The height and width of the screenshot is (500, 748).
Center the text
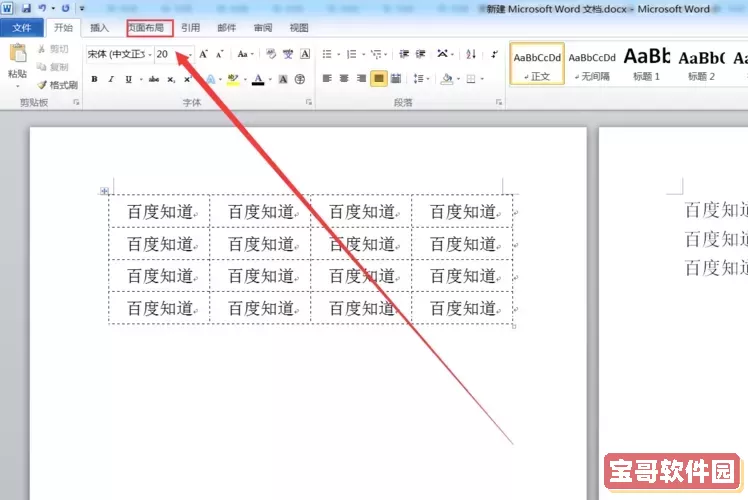(x=344, y=78)
